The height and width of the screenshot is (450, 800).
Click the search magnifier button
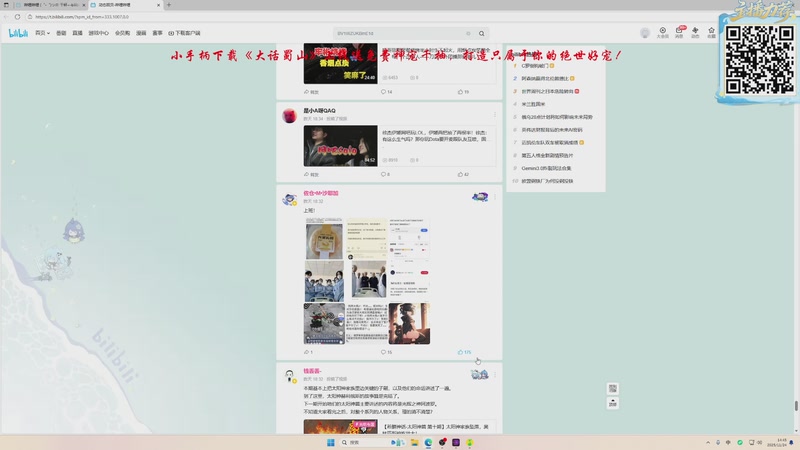[482, 34]
